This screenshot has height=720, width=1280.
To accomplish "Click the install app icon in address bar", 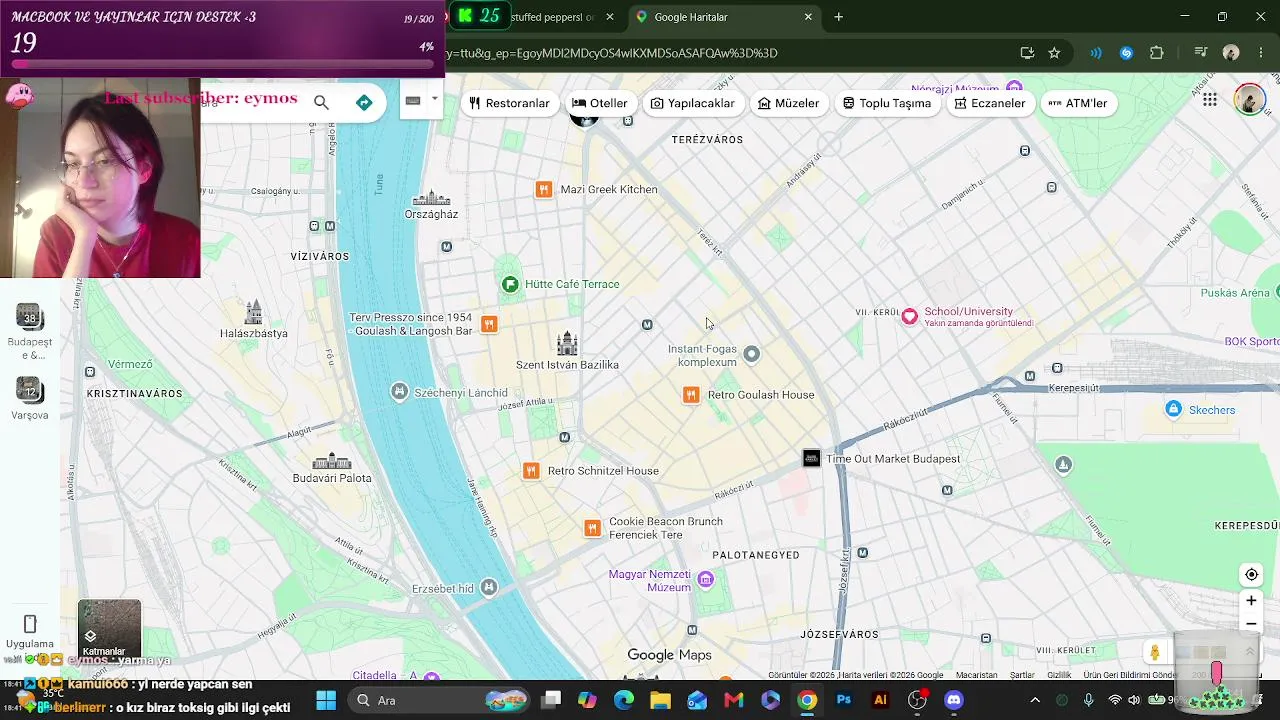I will (1027, 53).
